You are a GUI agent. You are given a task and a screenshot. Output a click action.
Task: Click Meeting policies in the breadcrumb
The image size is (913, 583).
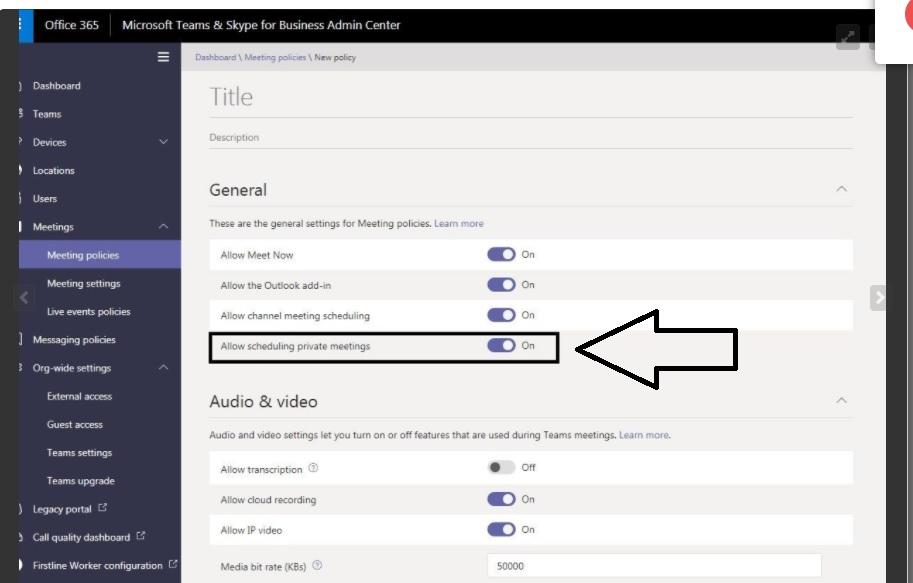265,57
